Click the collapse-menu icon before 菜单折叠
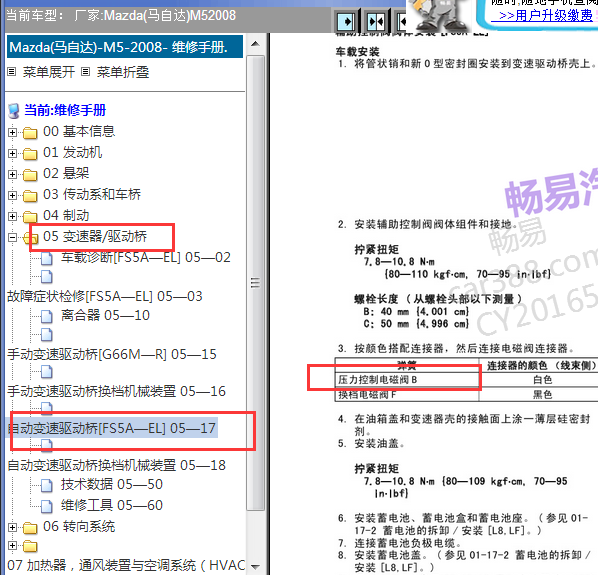This screenshot has width=598, height=575. coord(86,72)
